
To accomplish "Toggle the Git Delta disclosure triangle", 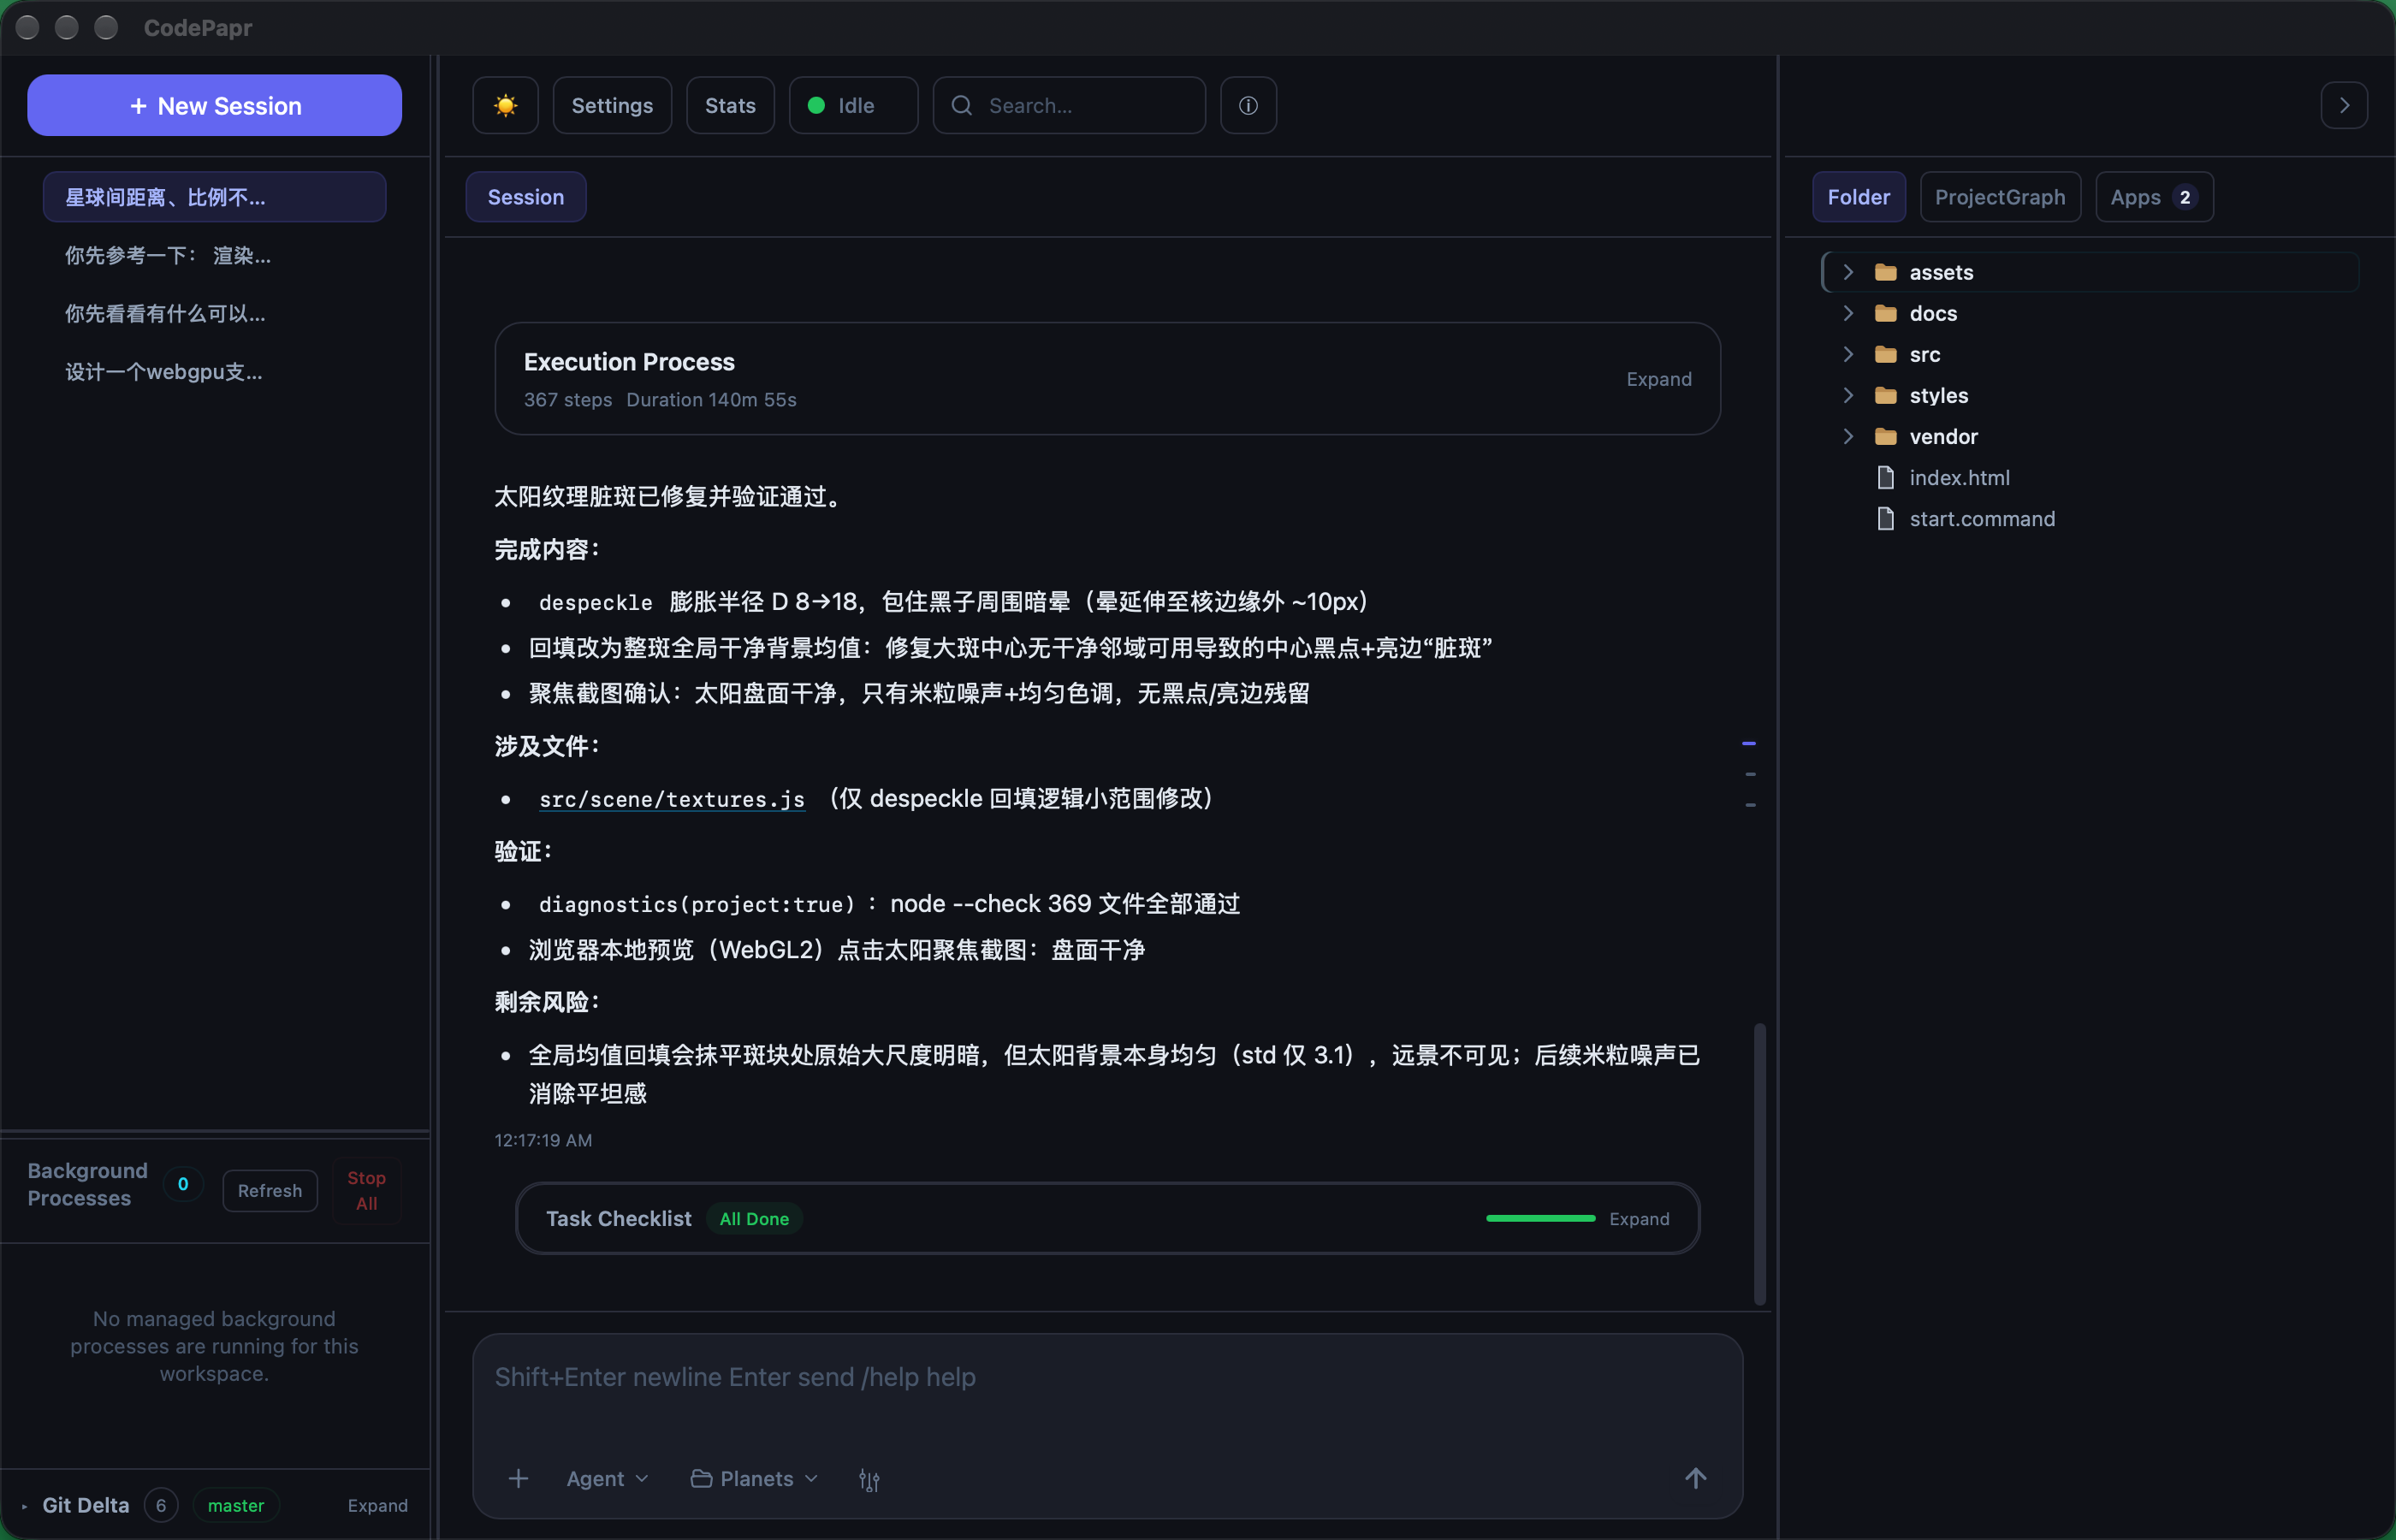I will tap(24, 1505).
